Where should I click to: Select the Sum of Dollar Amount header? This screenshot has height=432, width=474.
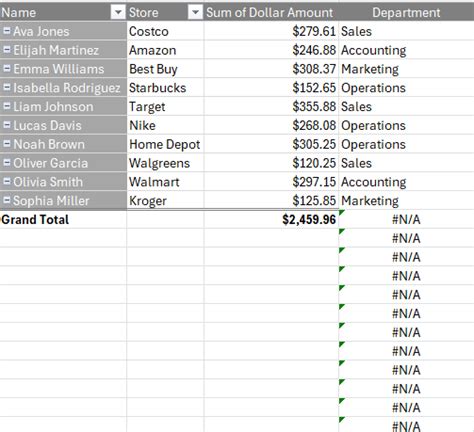271,12
